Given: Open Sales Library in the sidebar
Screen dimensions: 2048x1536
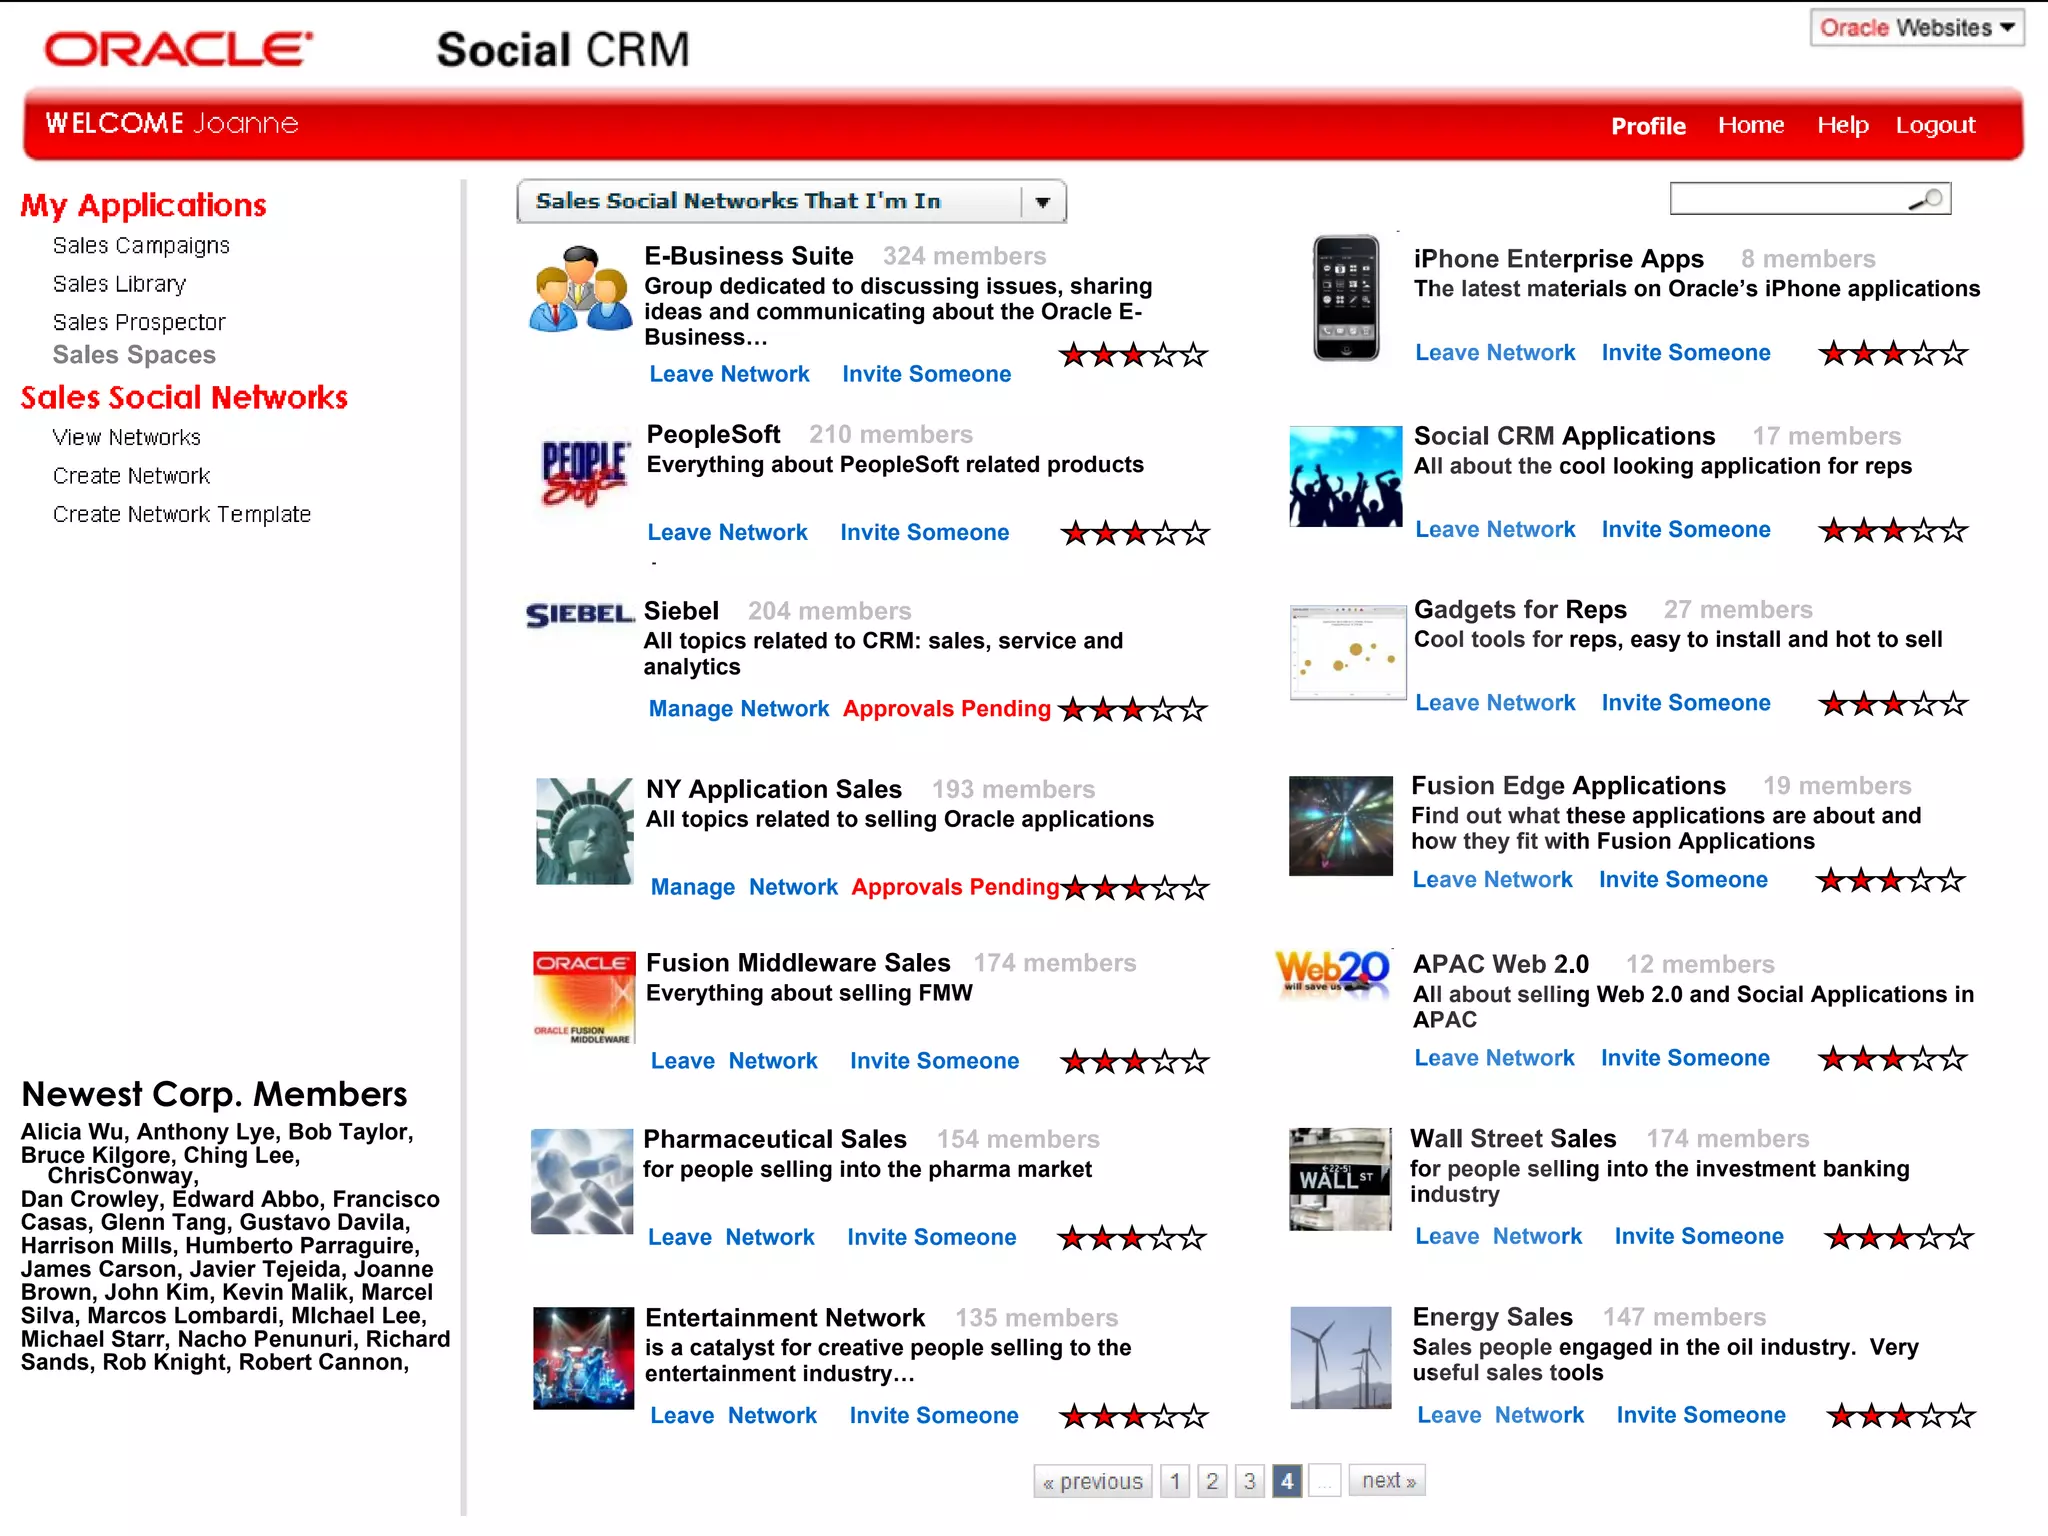Looking at the screenshot, I should point(119,284).
